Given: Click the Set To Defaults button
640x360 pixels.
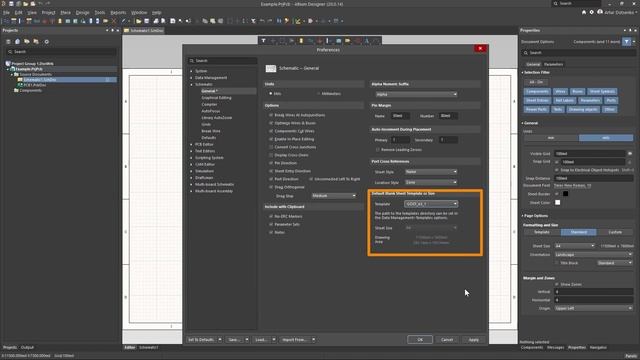Looking at the screenshot, I should pos(201,340).
